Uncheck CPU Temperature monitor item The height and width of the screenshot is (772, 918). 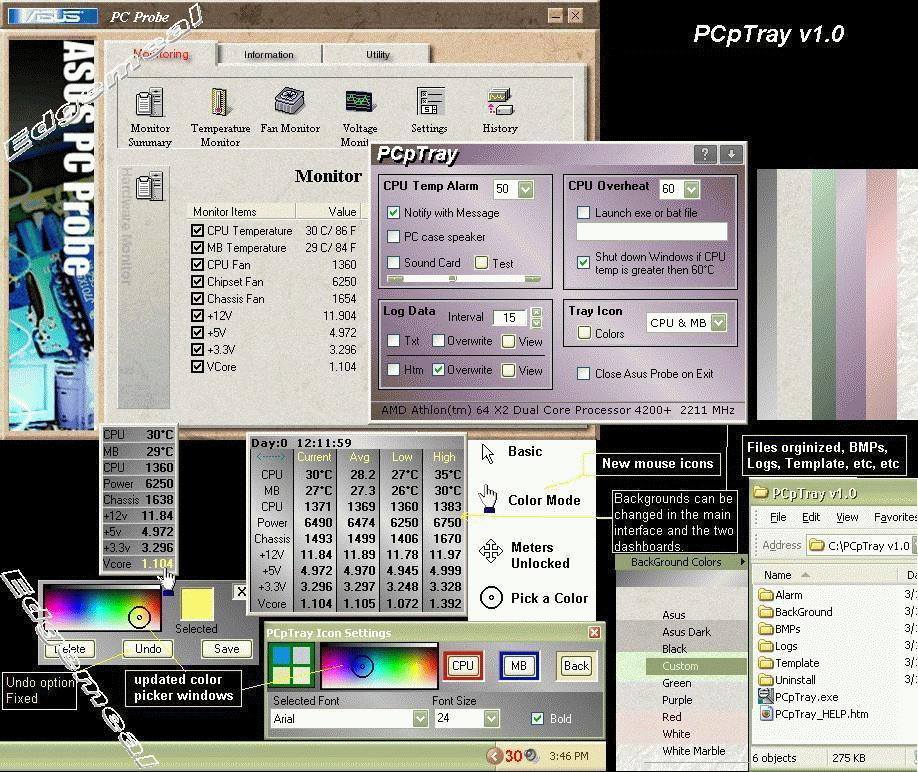[x=197, y=231]
